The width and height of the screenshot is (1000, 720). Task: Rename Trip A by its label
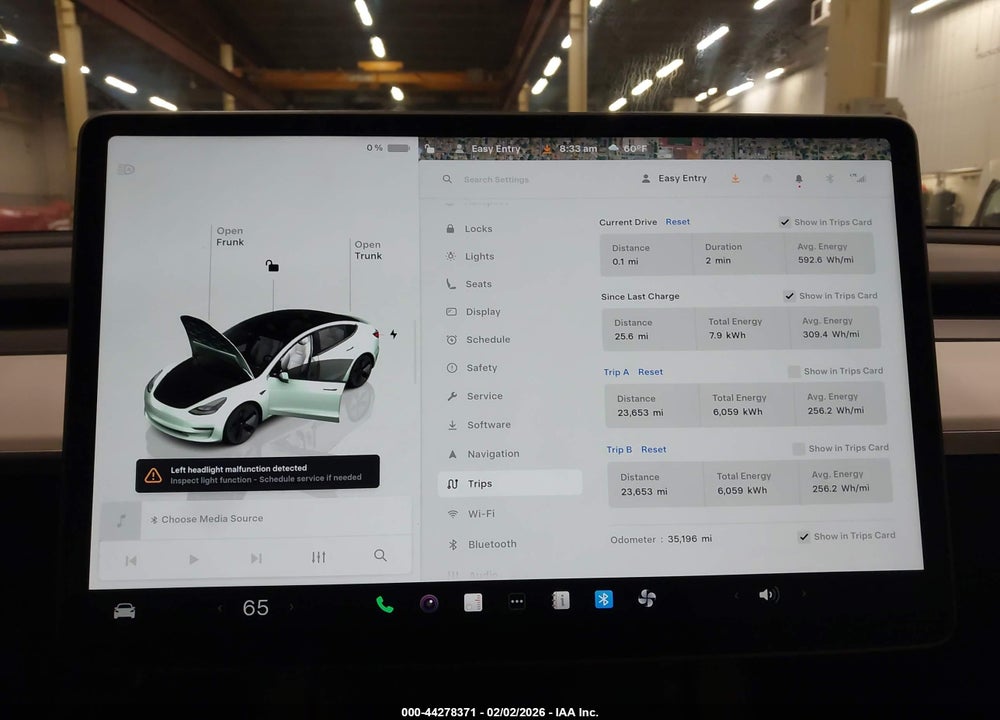(616, 372)
